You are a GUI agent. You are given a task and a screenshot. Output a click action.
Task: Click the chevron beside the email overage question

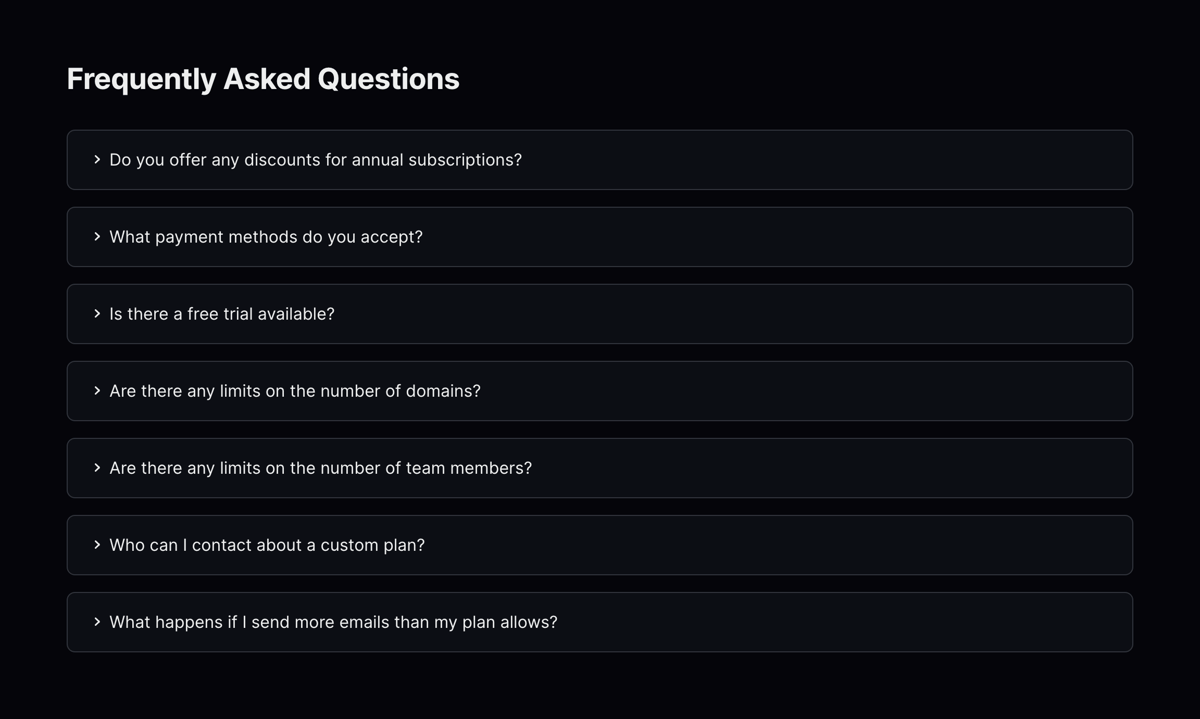coord(96,621)
